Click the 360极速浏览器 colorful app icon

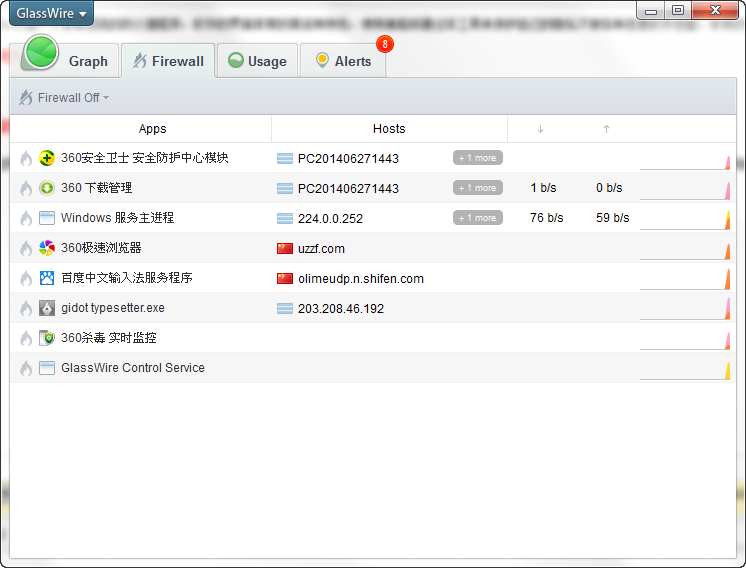tap(47, 248)
